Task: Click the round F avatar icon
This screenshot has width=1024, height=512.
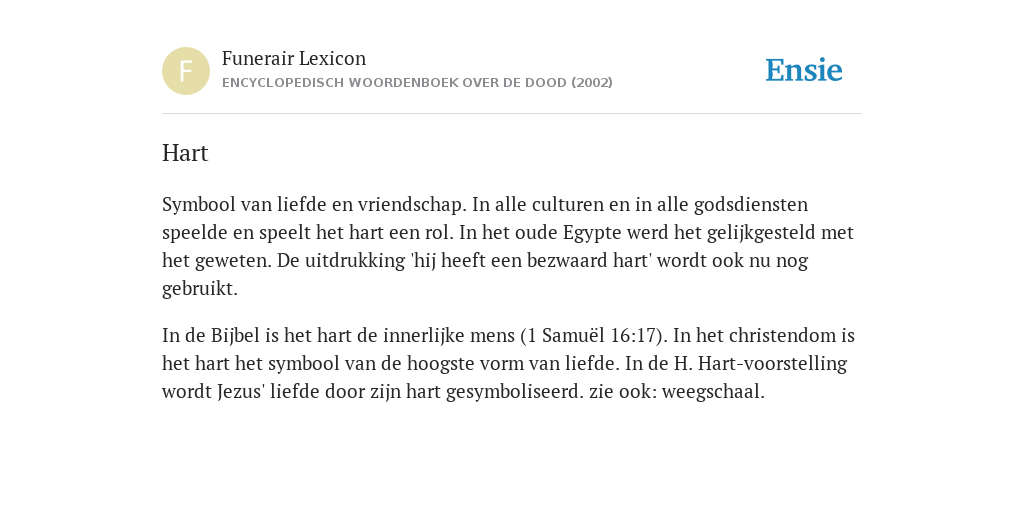Action: click(x=186, y=71)
